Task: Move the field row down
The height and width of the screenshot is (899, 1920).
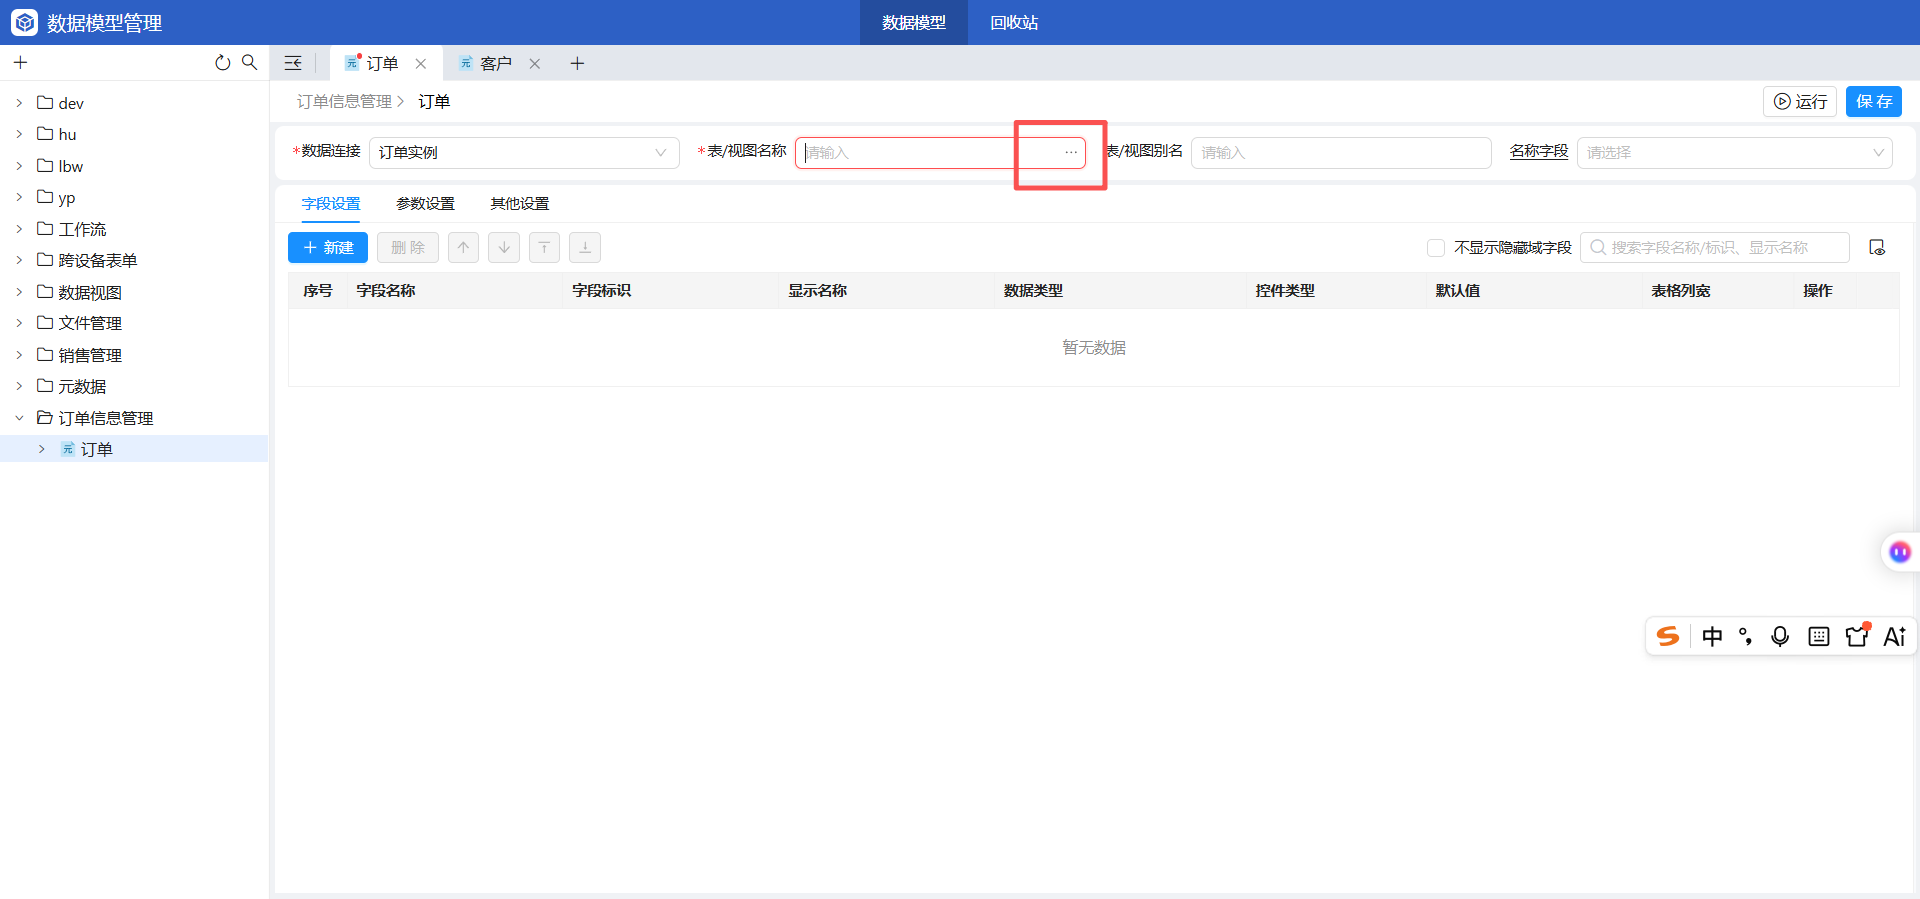Action: coord(504,248)
